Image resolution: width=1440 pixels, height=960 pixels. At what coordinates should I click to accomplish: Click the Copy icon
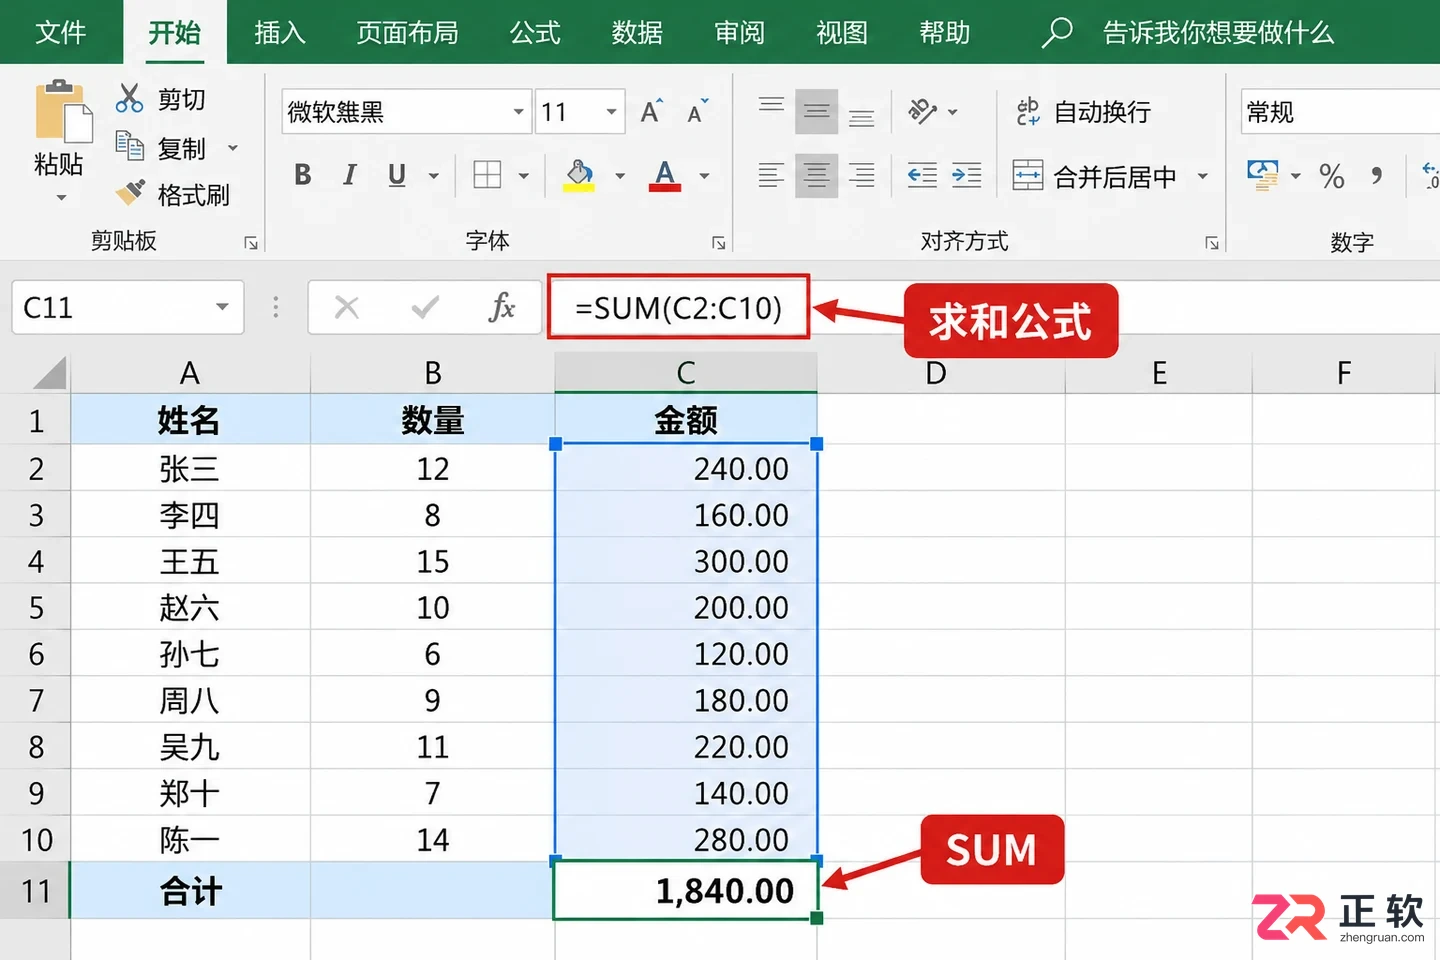(x=130, y=146)
